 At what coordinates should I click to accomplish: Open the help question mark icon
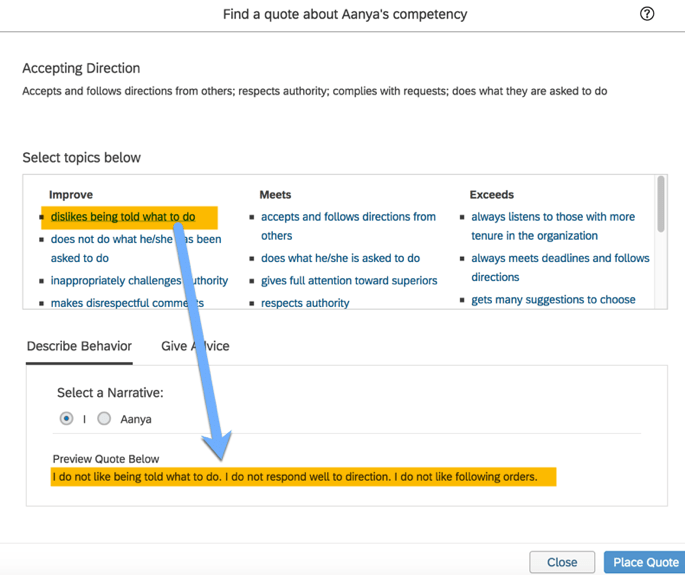[x=647, y=14]
